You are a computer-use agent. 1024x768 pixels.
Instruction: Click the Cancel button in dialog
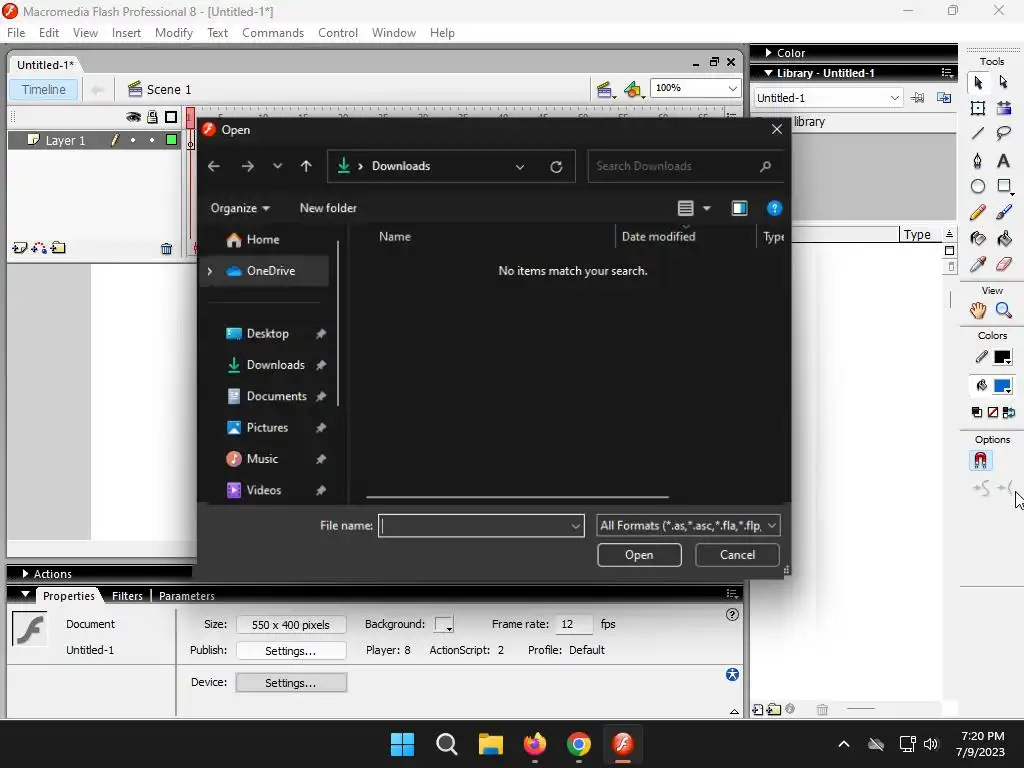coord(737,555)
